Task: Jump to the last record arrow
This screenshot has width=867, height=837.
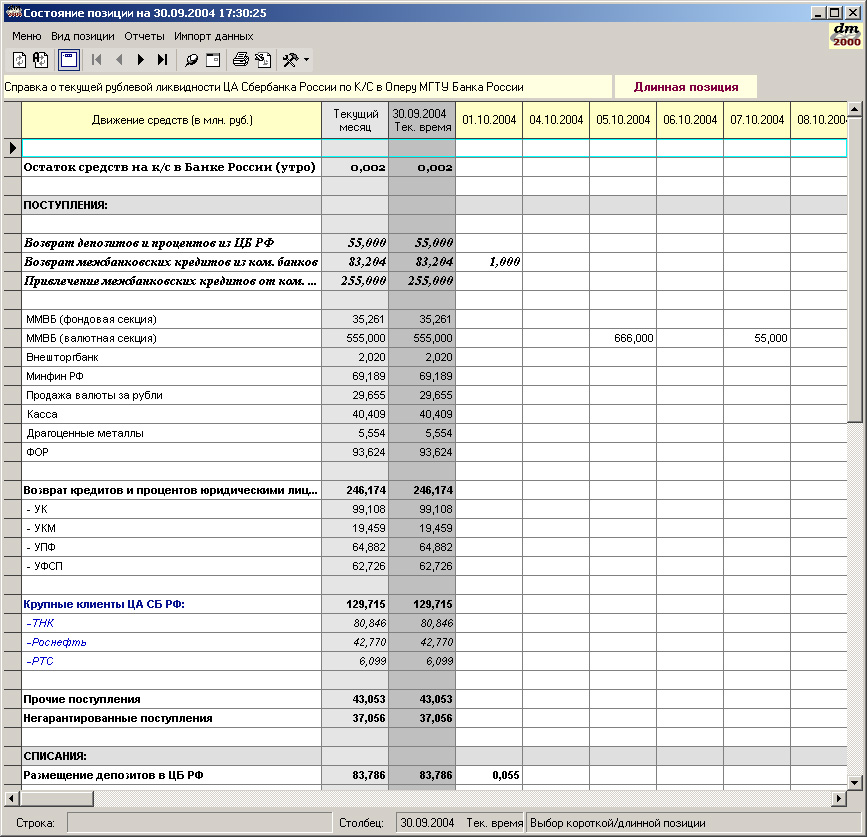Action: (x=162, y=60)
